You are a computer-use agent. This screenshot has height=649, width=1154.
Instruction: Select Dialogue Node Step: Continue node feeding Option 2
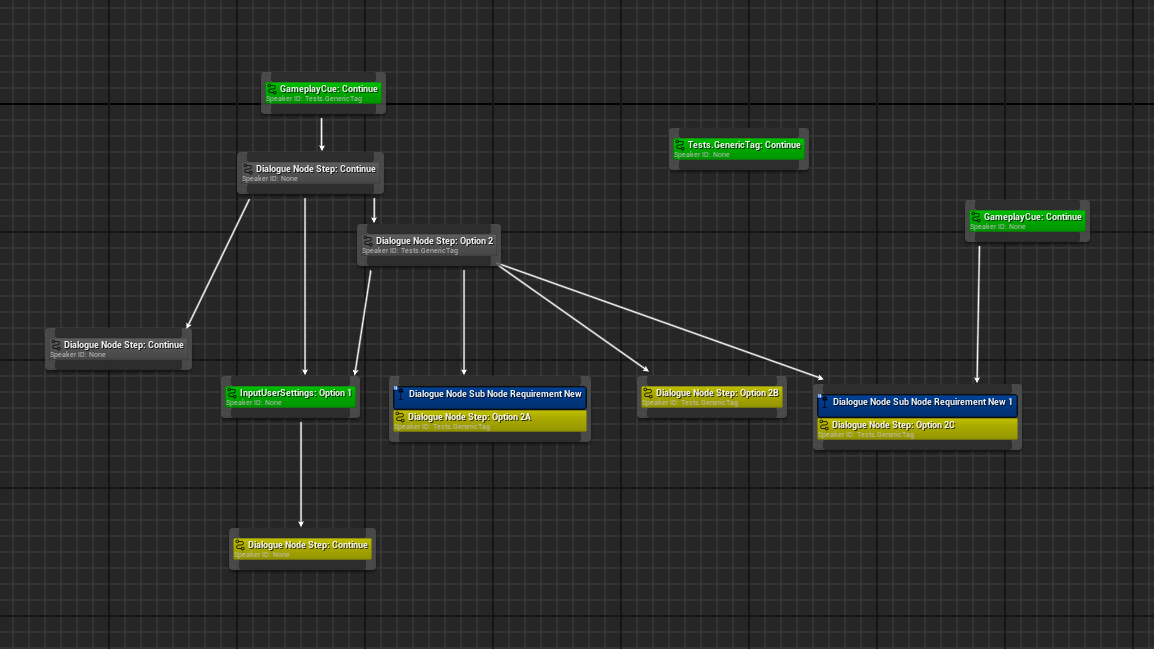(315, 169)
